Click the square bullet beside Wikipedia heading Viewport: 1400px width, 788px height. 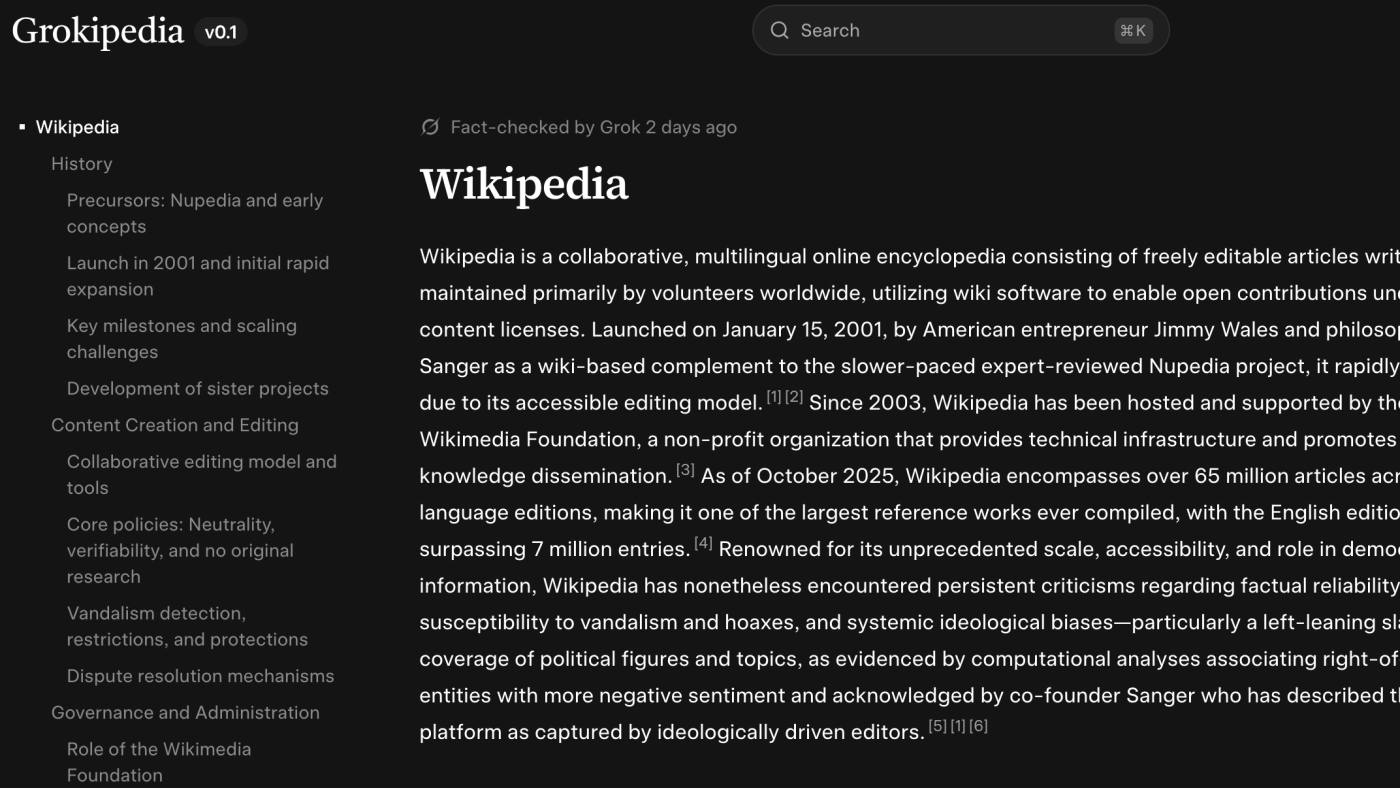[x=23, y=126]
